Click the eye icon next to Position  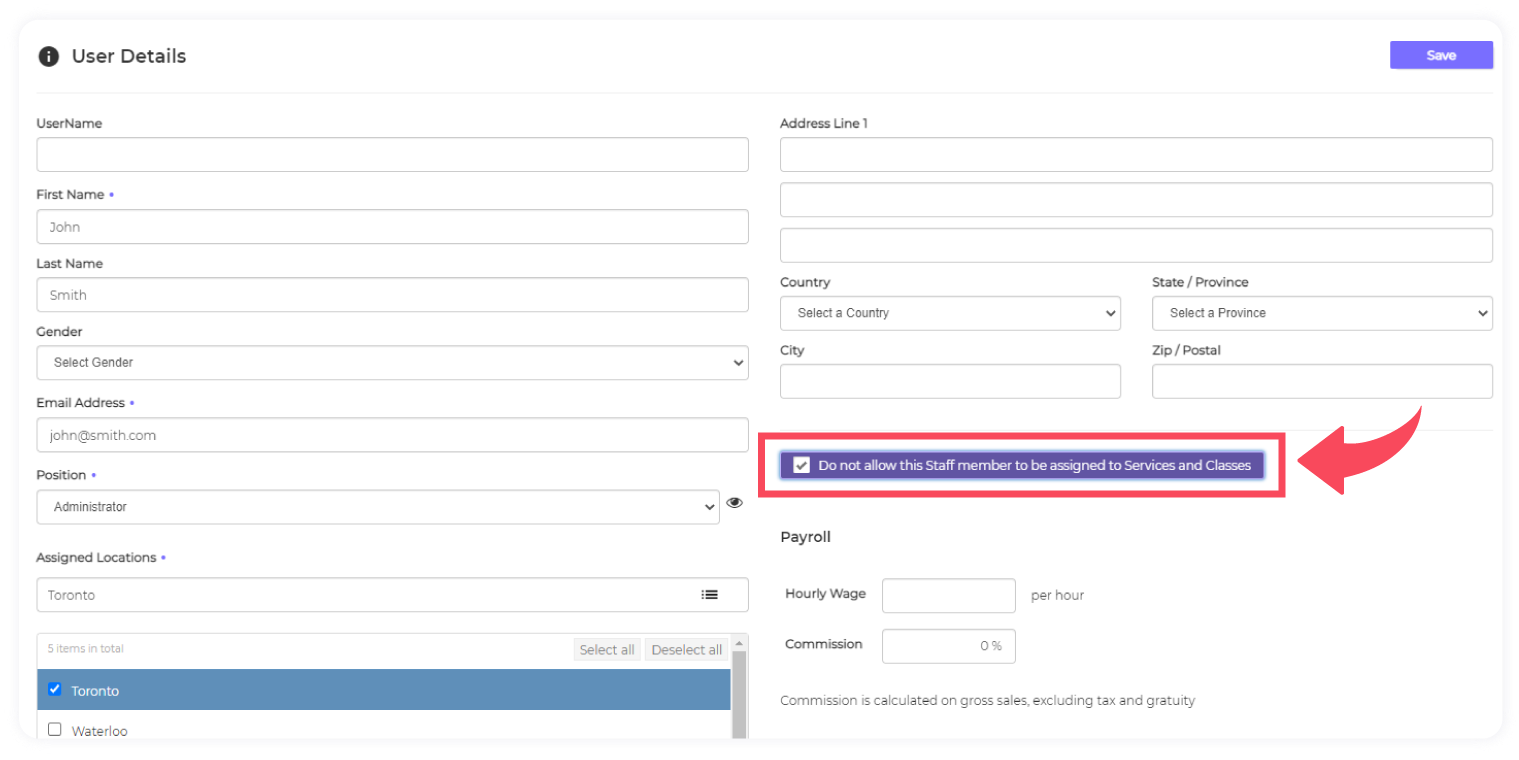(734, 503)
